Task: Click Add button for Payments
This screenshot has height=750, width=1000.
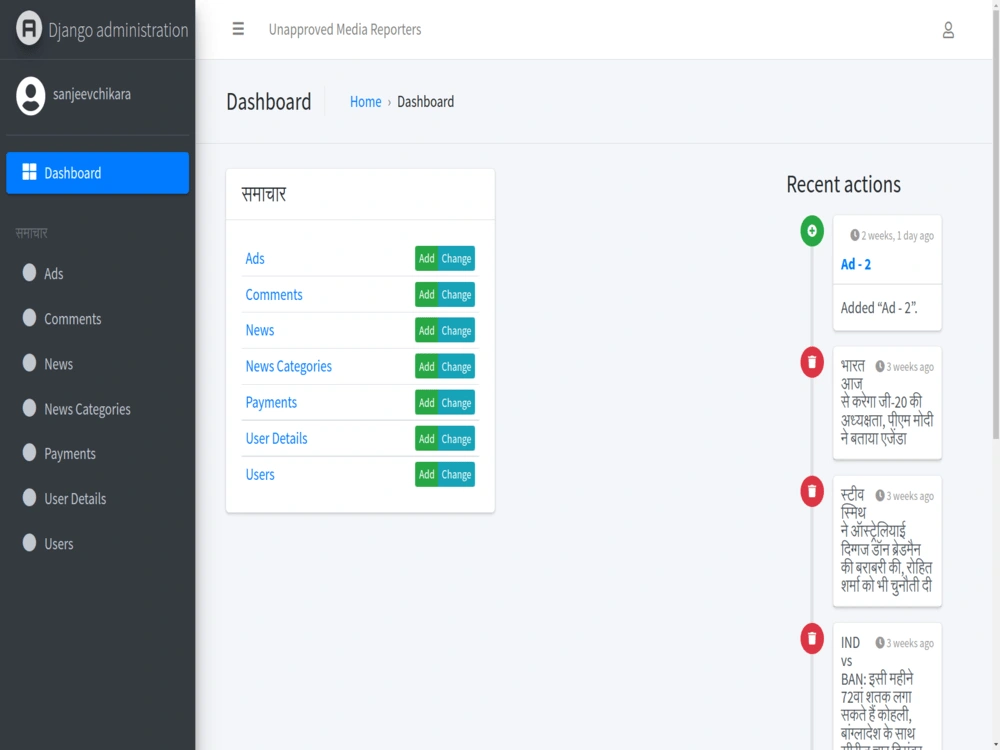Action: (x=427, y=402)
